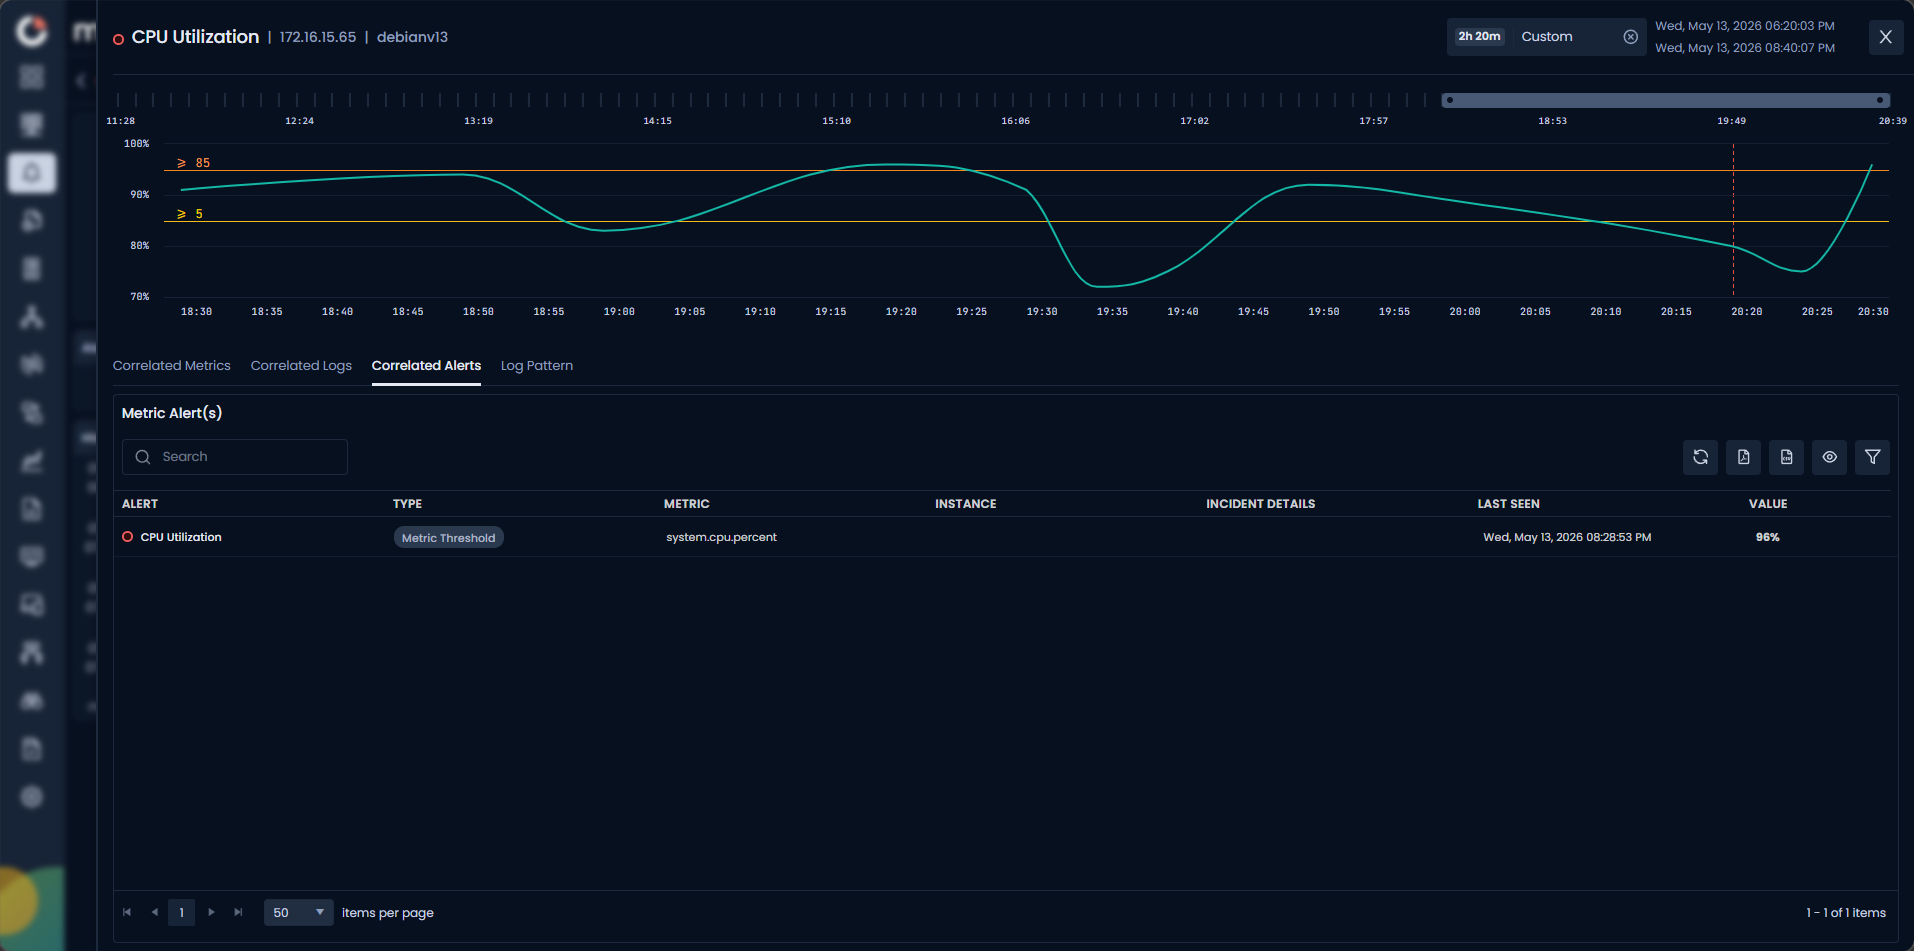Viewport: 1914px width, 951px height.
Task: Collapse the sidebar with chevron arrow
Action: (81, 81)
